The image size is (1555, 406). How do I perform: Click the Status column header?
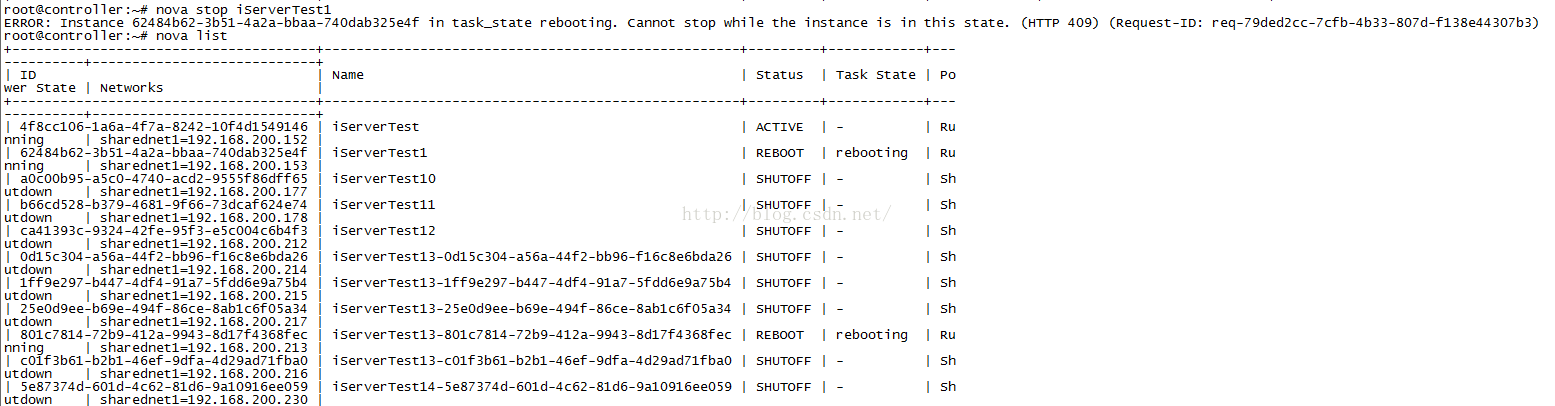click(779, 75)
